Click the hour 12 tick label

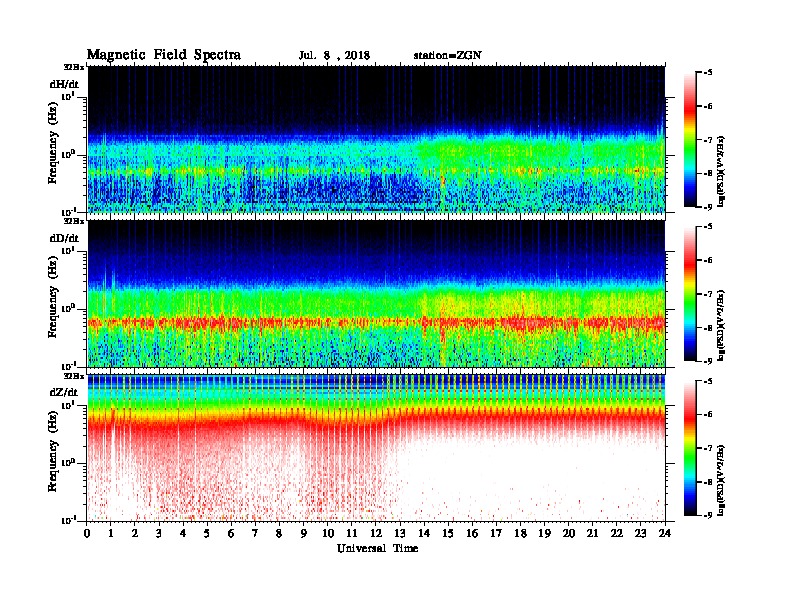point(376,533)
